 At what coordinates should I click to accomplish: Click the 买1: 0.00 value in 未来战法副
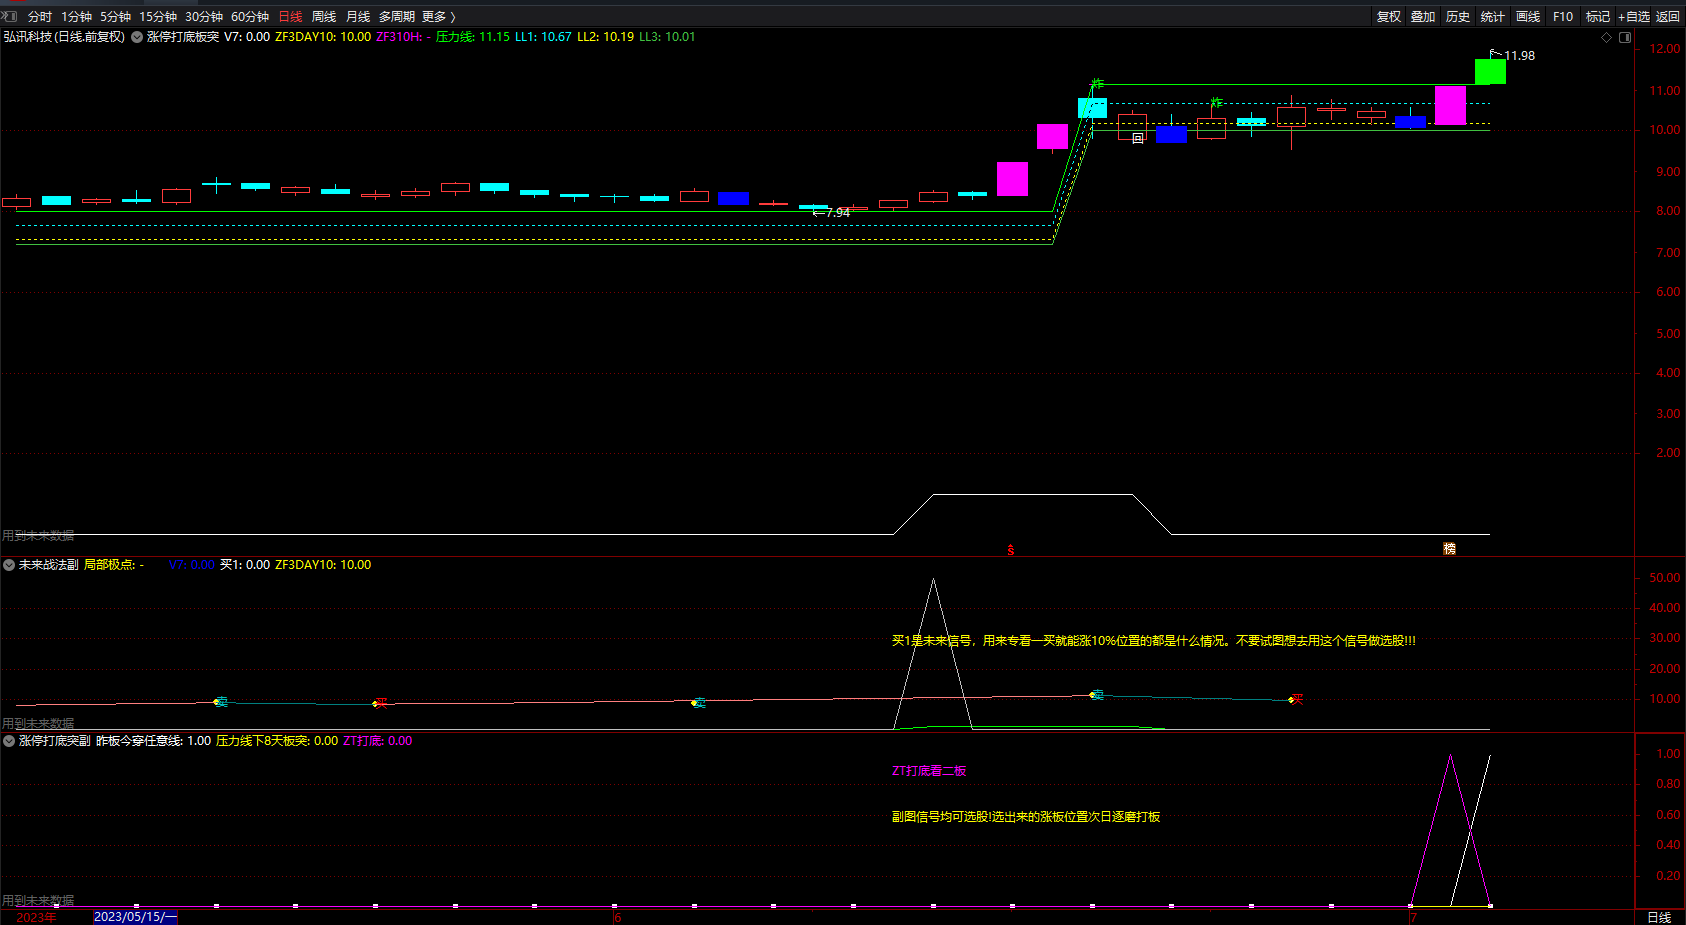(x=245, y=565)
